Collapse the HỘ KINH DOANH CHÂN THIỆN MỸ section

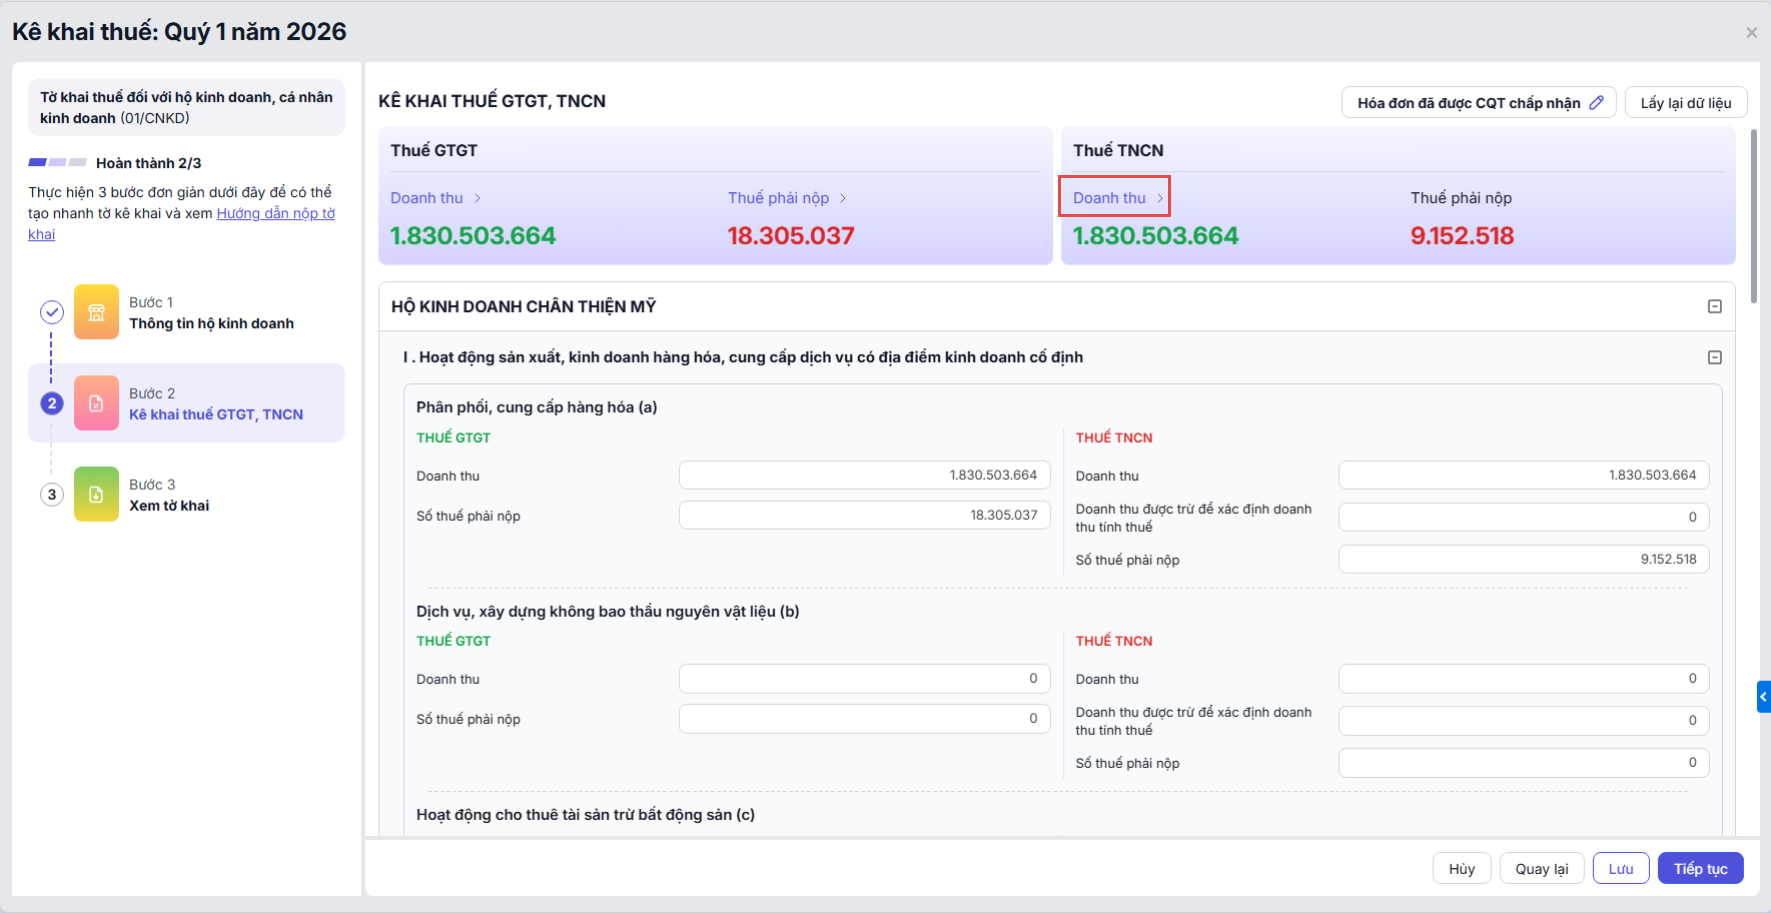pos(1715,307)
